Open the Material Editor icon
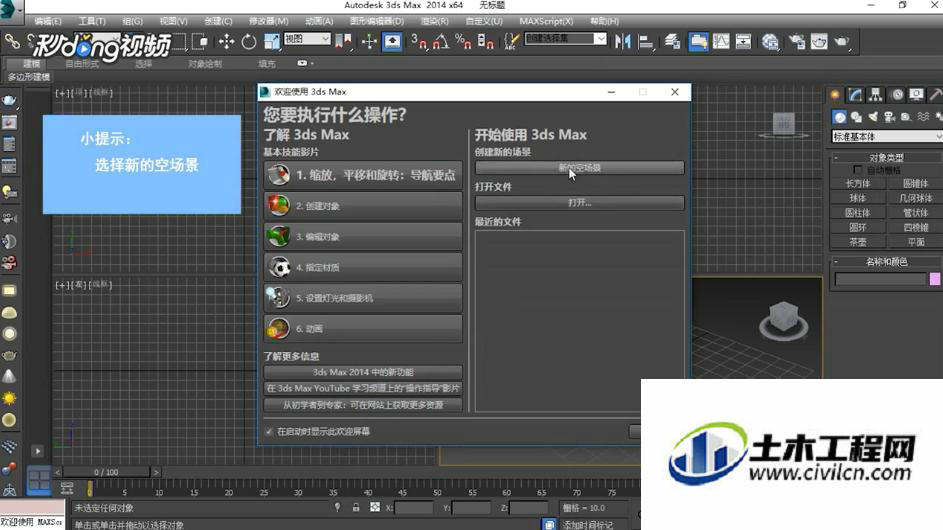This screenshot has height=530, width=943. pyautogui.click(x=770, y=42)
